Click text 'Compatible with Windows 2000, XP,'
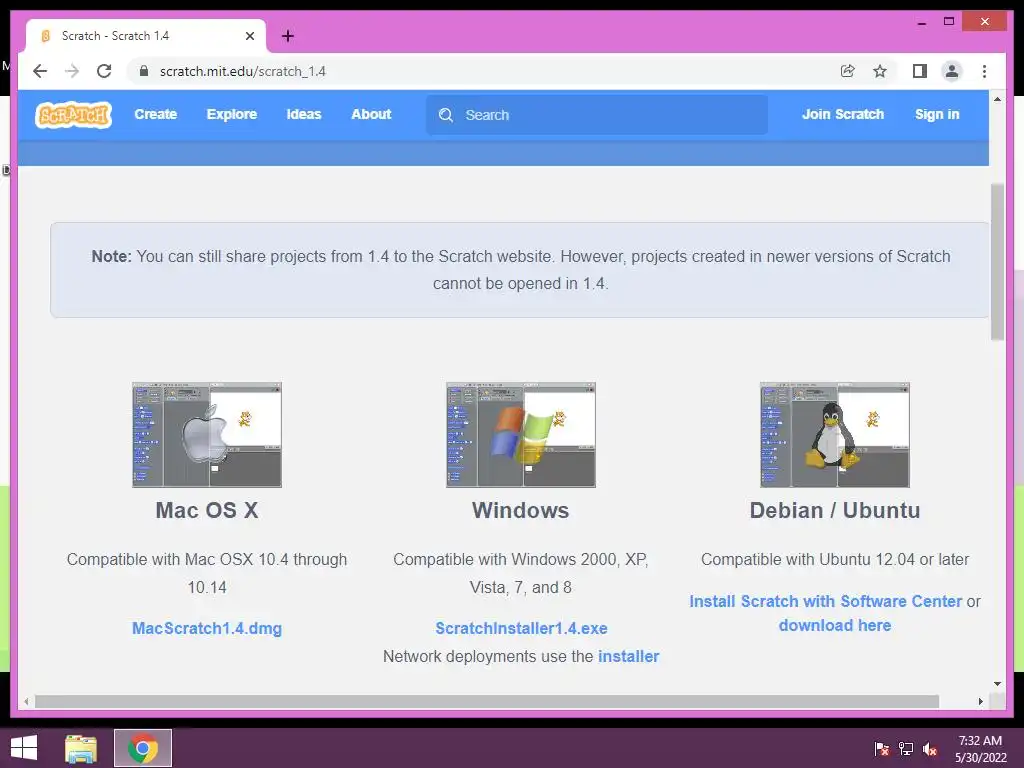Image resolution: width=1024 pixels, height=768 pixels. point(520,560)
